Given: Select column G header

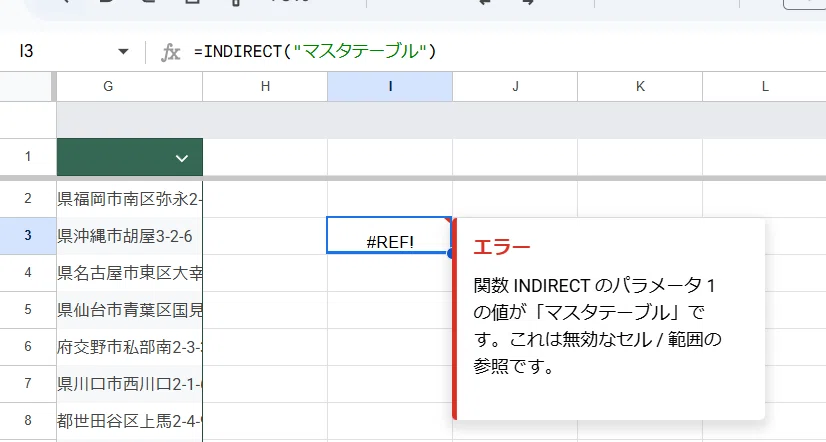Looking at the screenshot, I should (129, 86).
